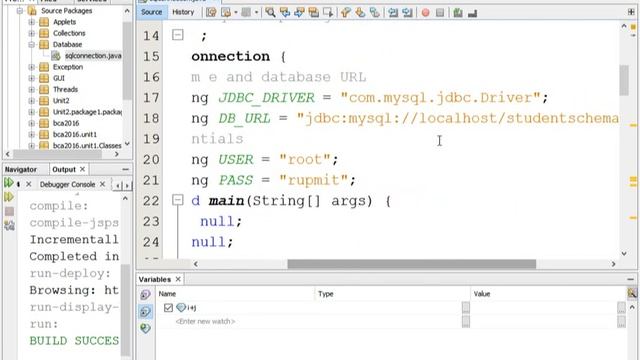Screen dimensions: 640x360
Task: Jump to Next Bookmark icon
Action: (360, 13)
